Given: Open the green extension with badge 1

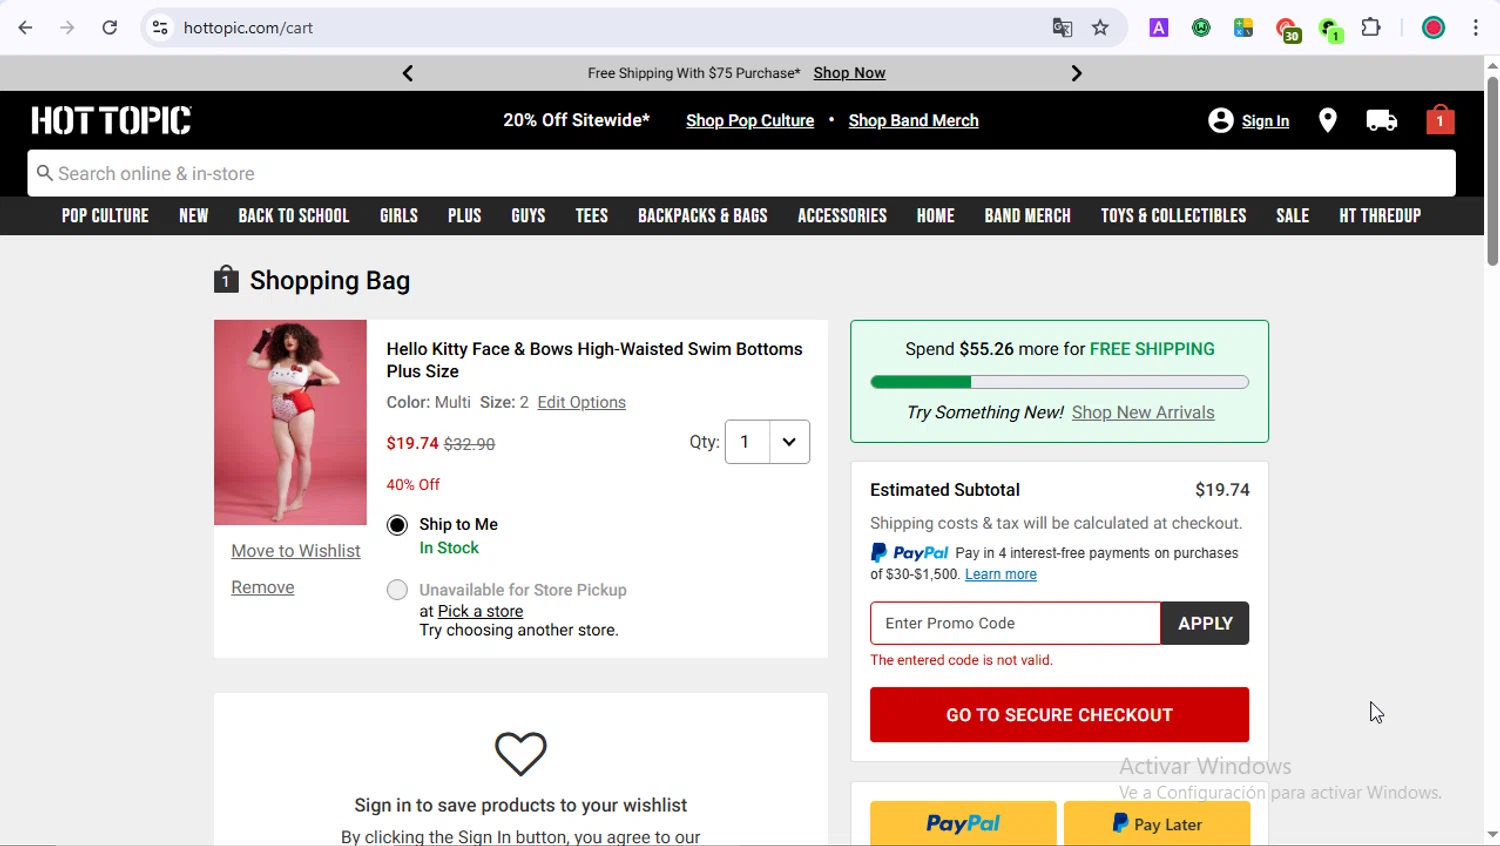Looking at the screenshot, I should point(1330,30).
